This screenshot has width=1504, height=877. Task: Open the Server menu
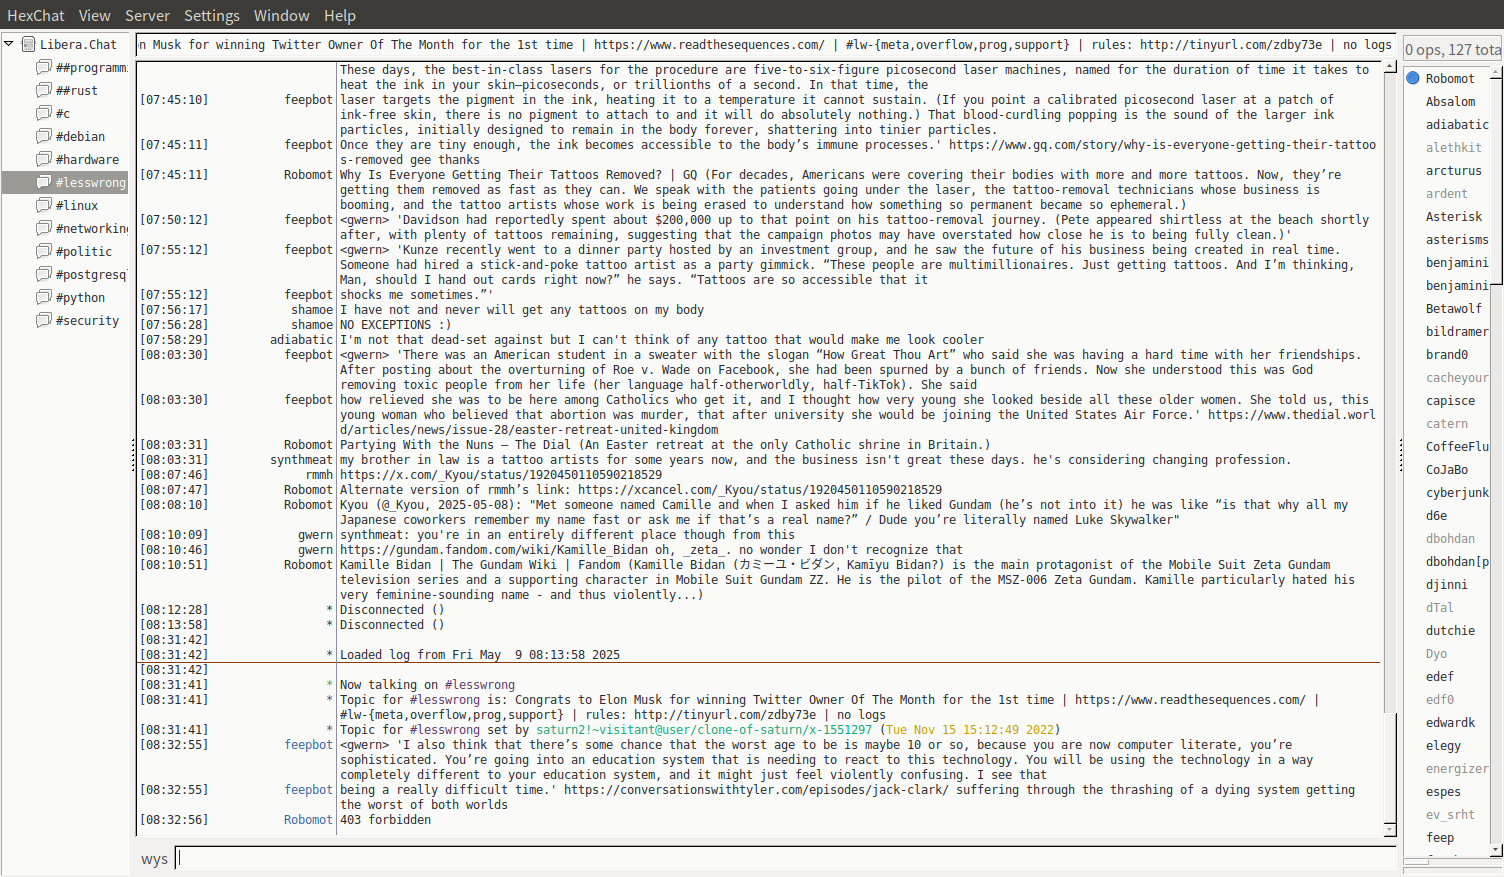click(147, 15)
